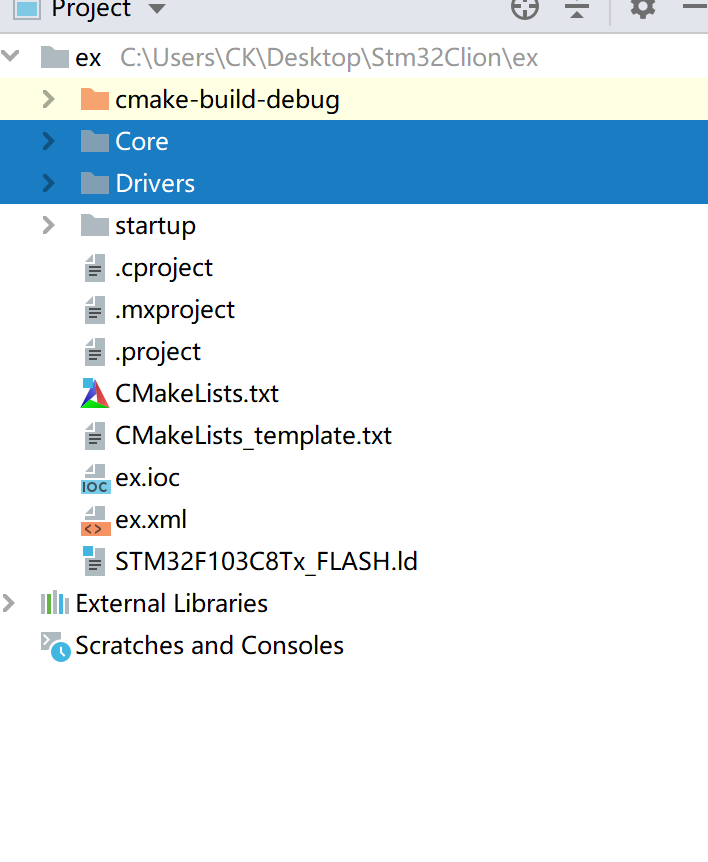Select CMakeLists_template.txt file
This screenshot has width=708, height=862.
253,436
